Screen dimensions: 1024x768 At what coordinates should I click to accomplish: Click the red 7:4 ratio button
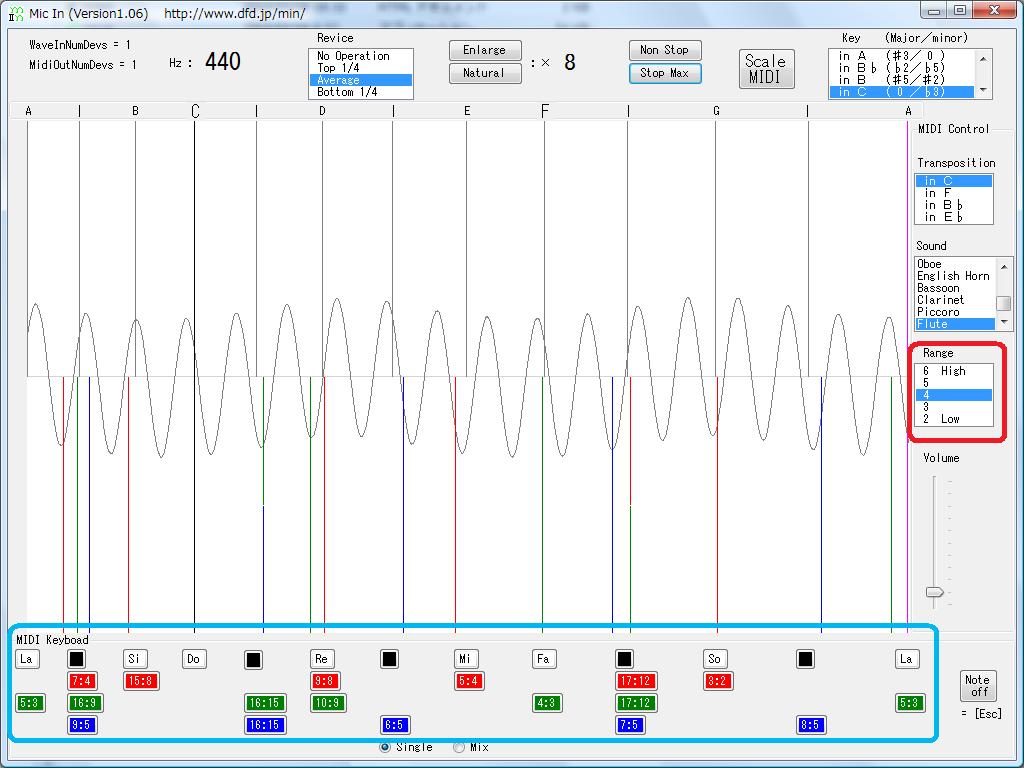(x=82, y=681)
